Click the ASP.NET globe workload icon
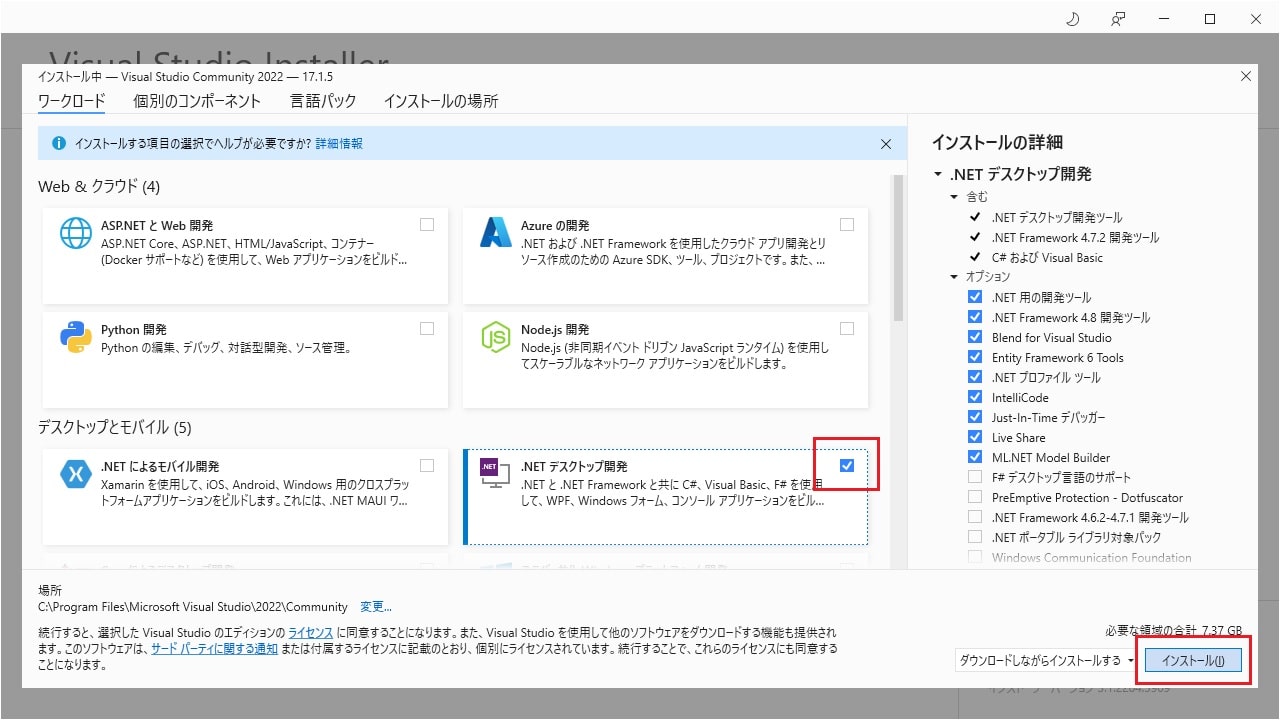Viewport: 1280px width, 720px height. (x=76, y=234)
